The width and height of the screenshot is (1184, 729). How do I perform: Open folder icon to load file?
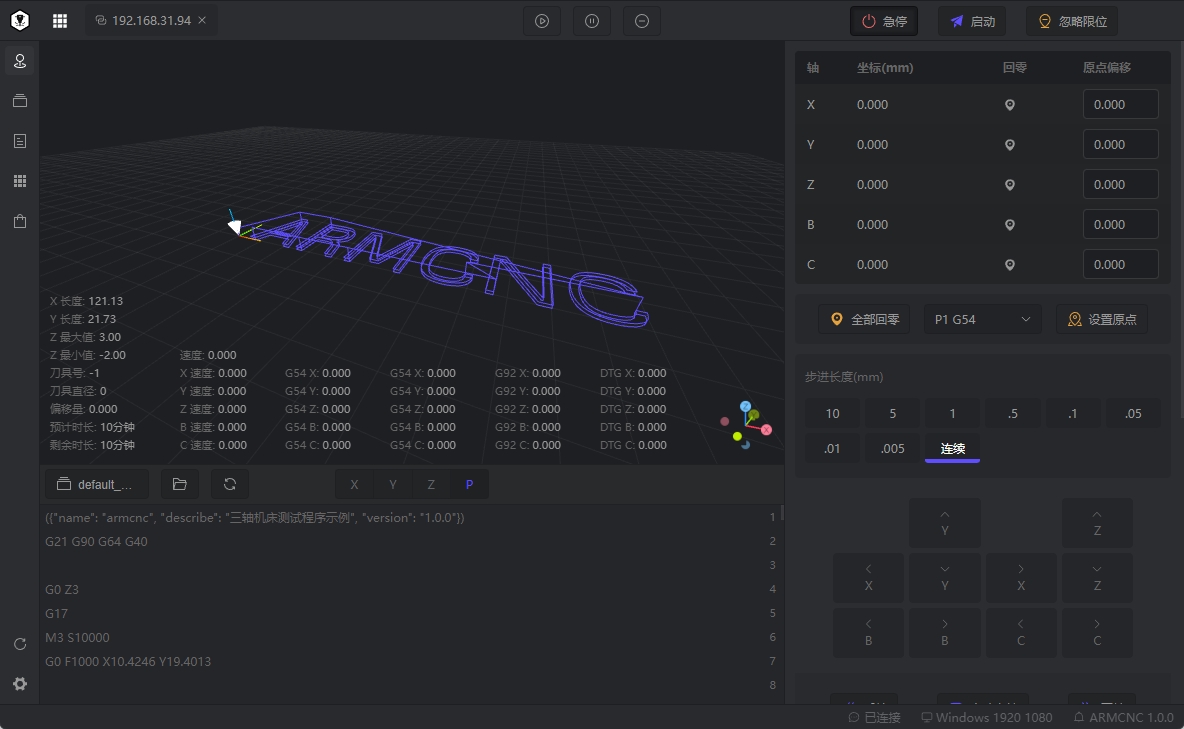click(180, 484)
